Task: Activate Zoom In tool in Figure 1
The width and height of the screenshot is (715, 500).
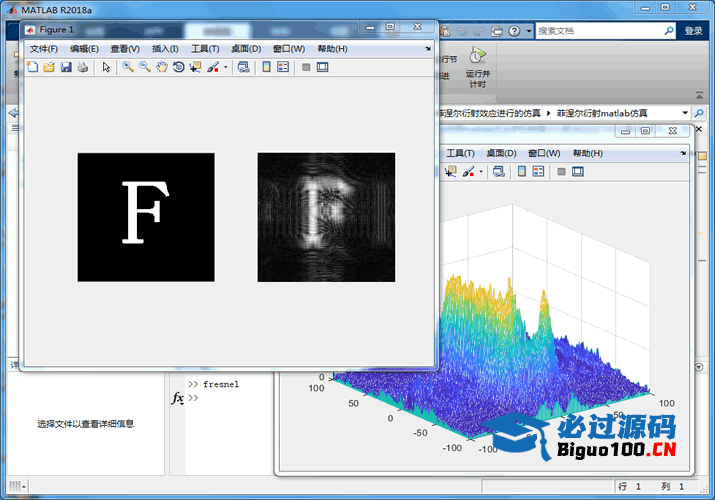Action: pyautogui.click(x=128, y=67)
